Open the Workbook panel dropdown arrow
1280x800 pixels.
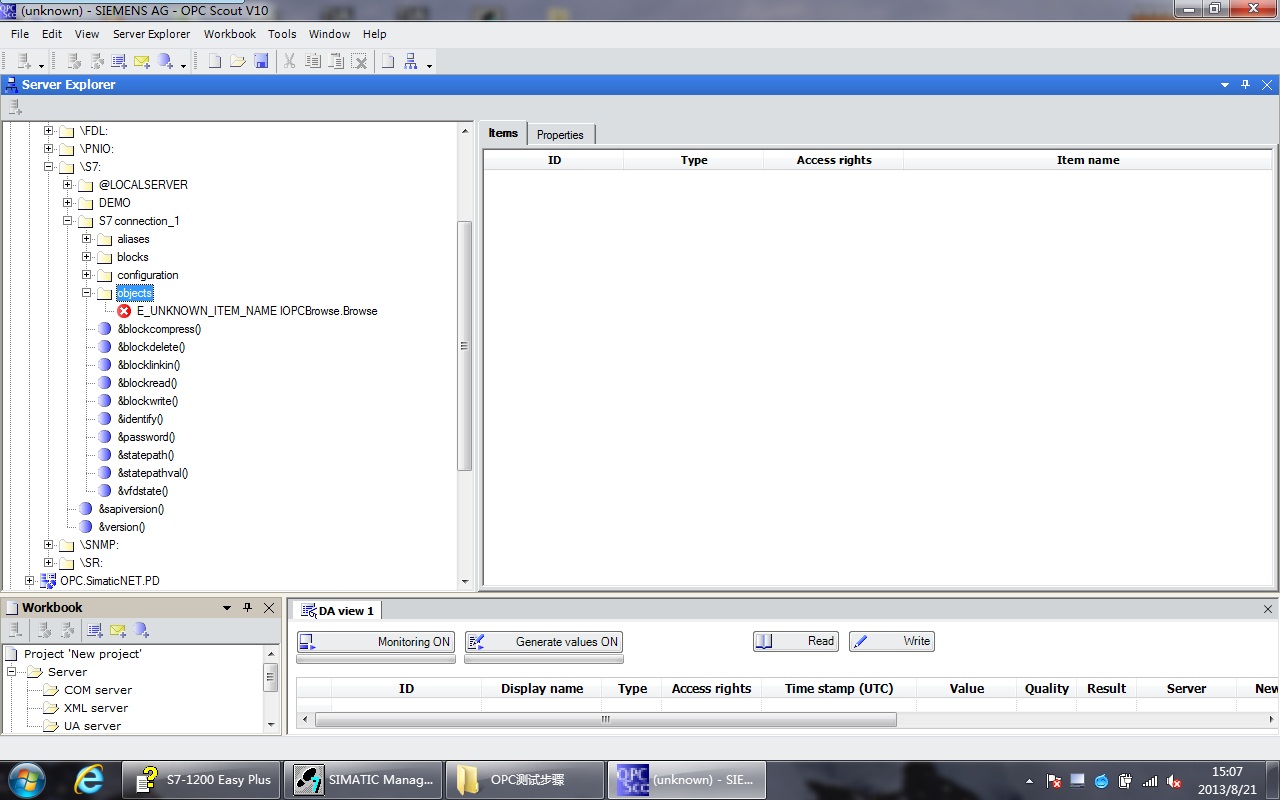point(227,607)
